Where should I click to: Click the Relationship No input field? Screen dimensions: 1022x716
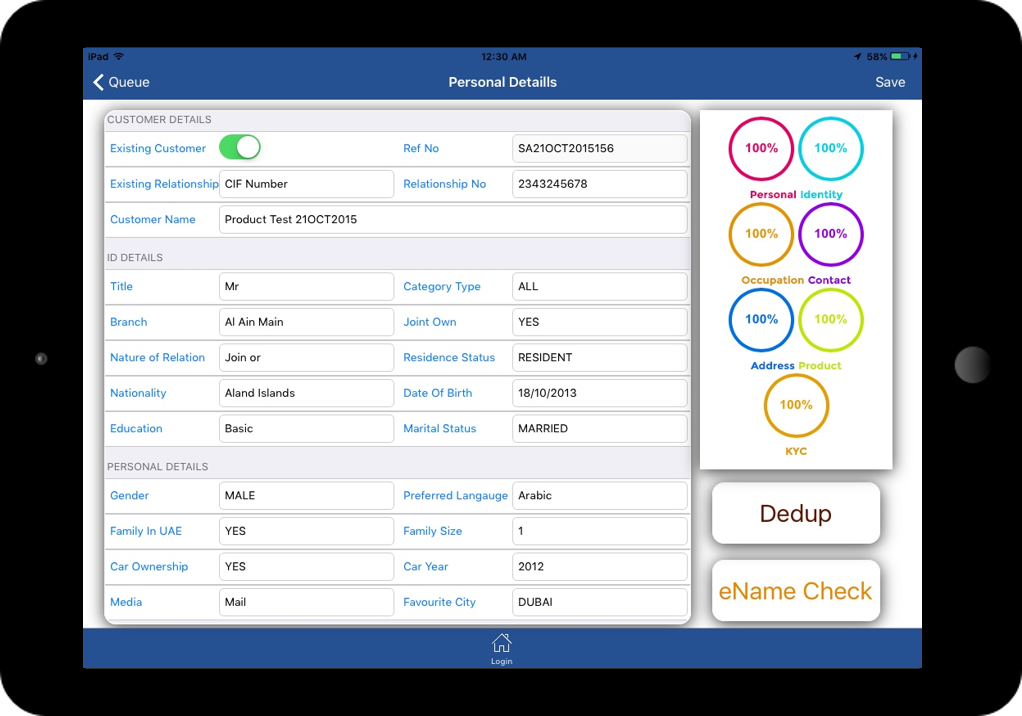pos(599,184)
